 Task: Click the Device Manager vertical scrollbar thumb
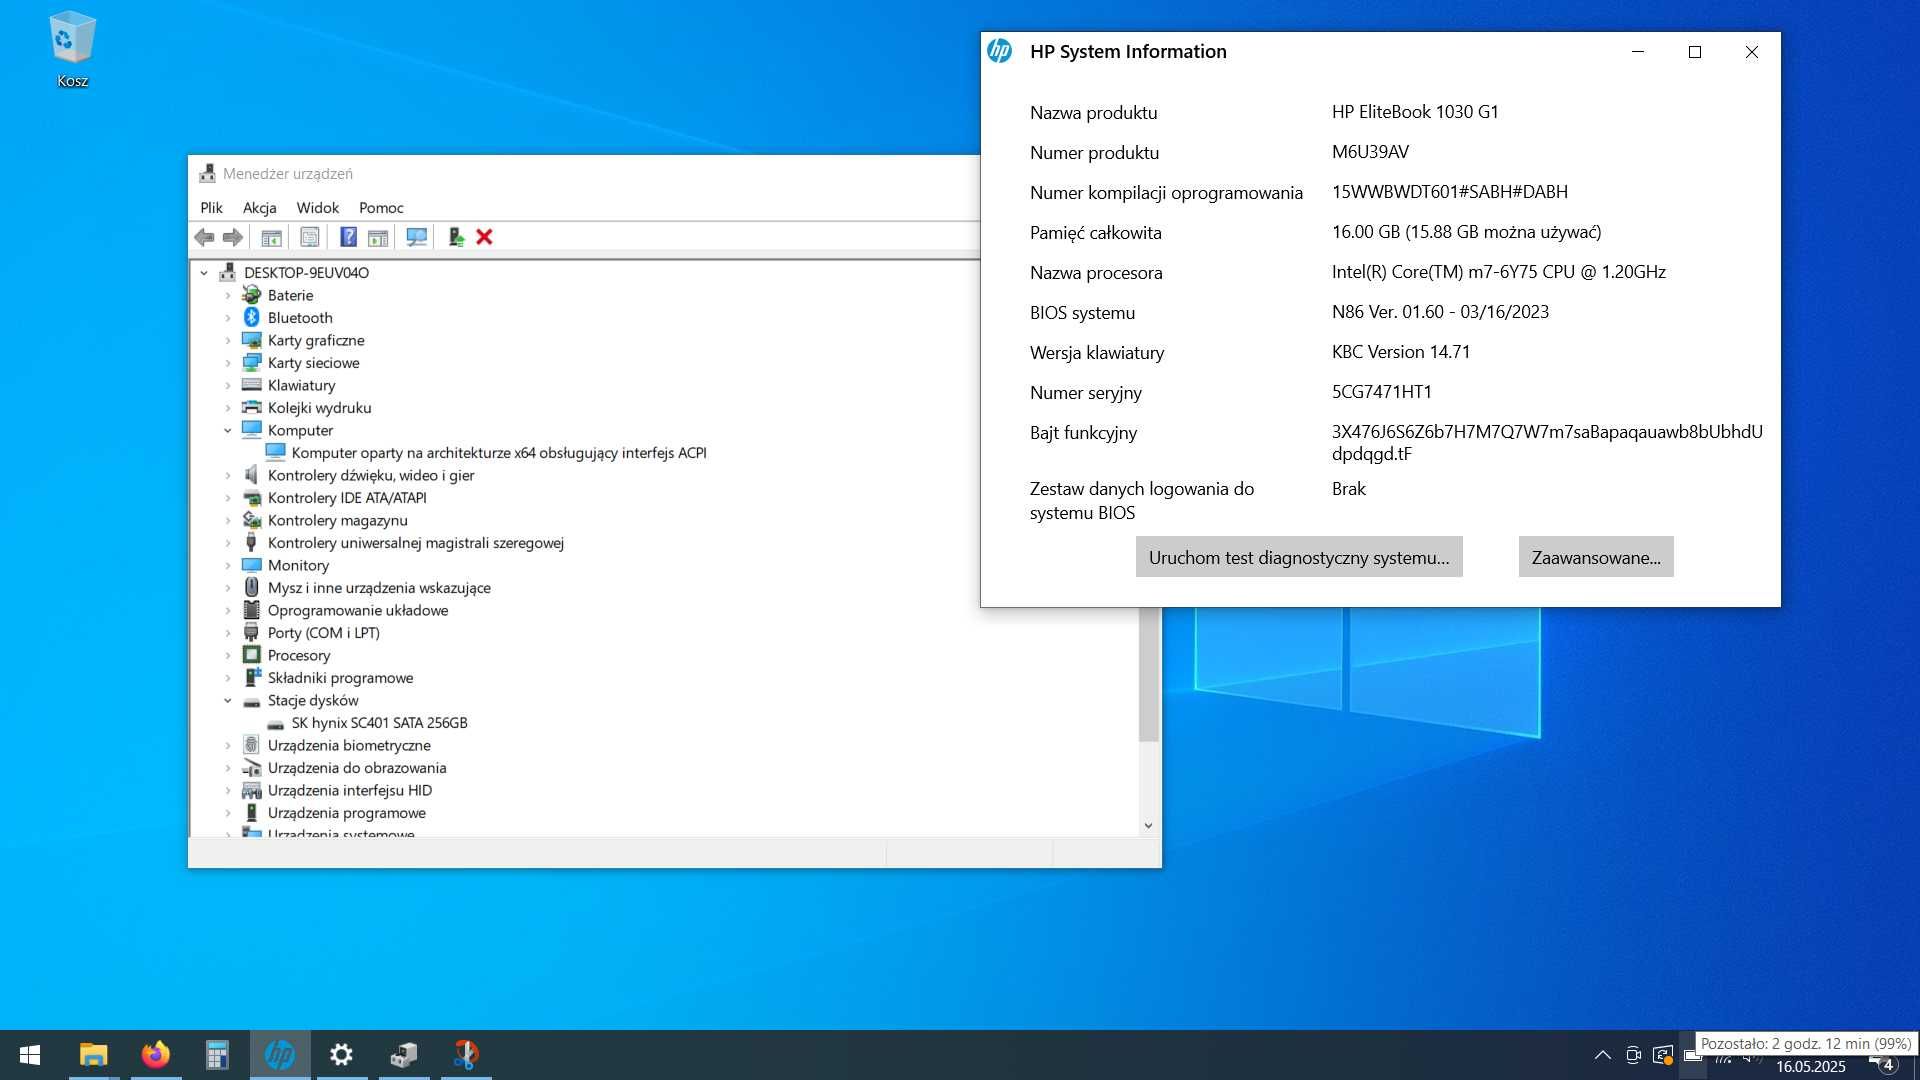(x=1148, y=675)
